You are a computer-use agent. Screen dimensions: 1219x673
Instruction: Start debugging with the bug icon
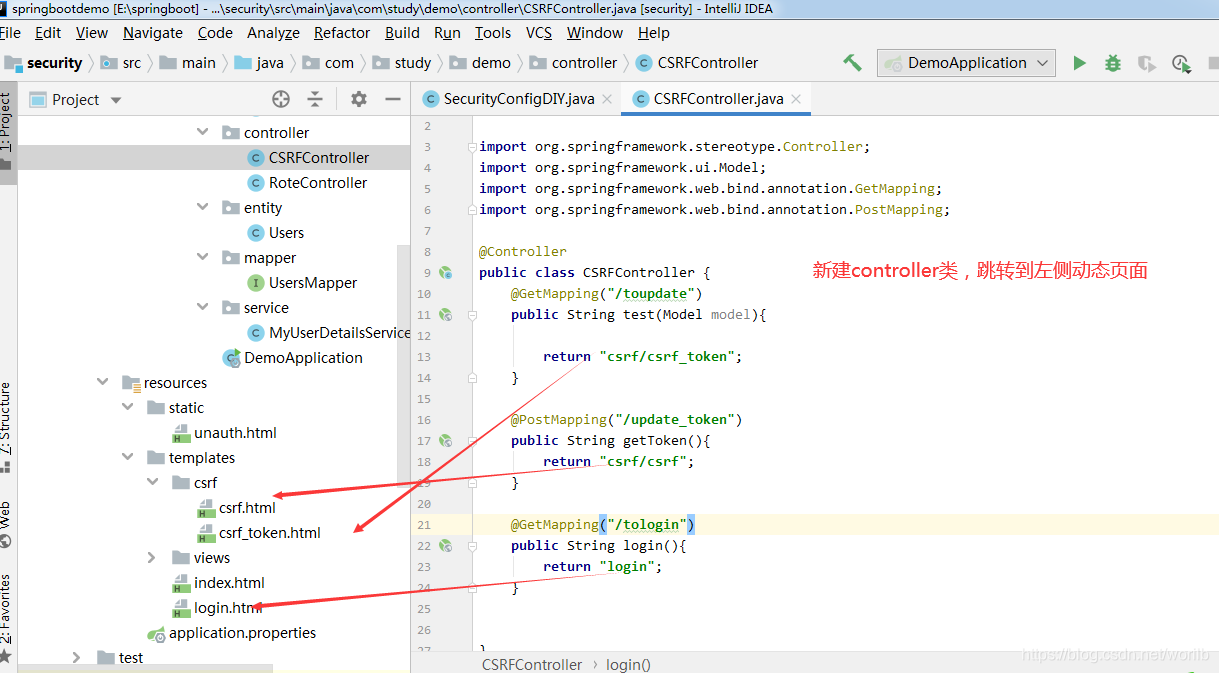click(x=1113, y=63)
